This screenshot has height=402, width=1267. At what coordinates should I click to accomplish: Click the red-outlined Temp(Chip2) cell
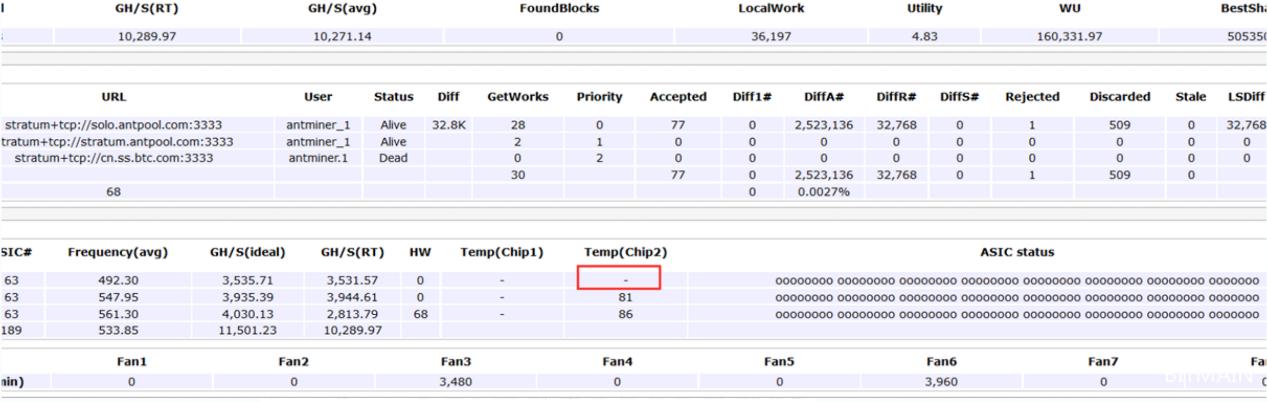[x=618, y=279]
